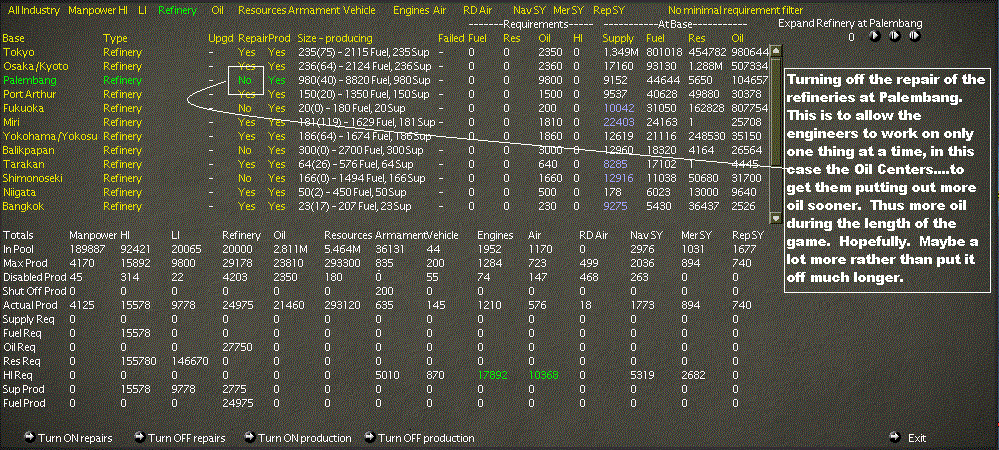999x450 pixels.
Task: Sort list by Failed column header
Action: tap(451, 38)
